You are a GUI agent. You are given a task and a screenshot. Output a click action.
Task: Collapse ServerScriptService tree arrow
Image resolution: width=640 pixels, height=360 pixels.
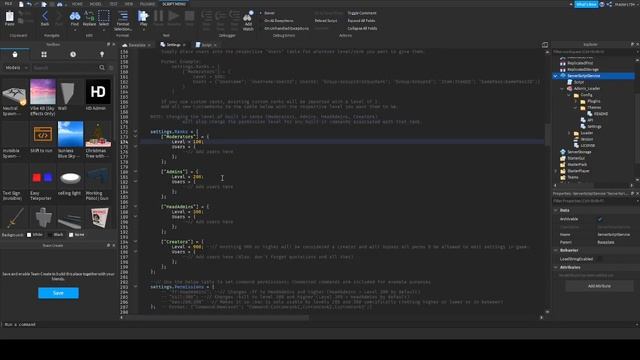pyautogui.click(x=555, y=76)
